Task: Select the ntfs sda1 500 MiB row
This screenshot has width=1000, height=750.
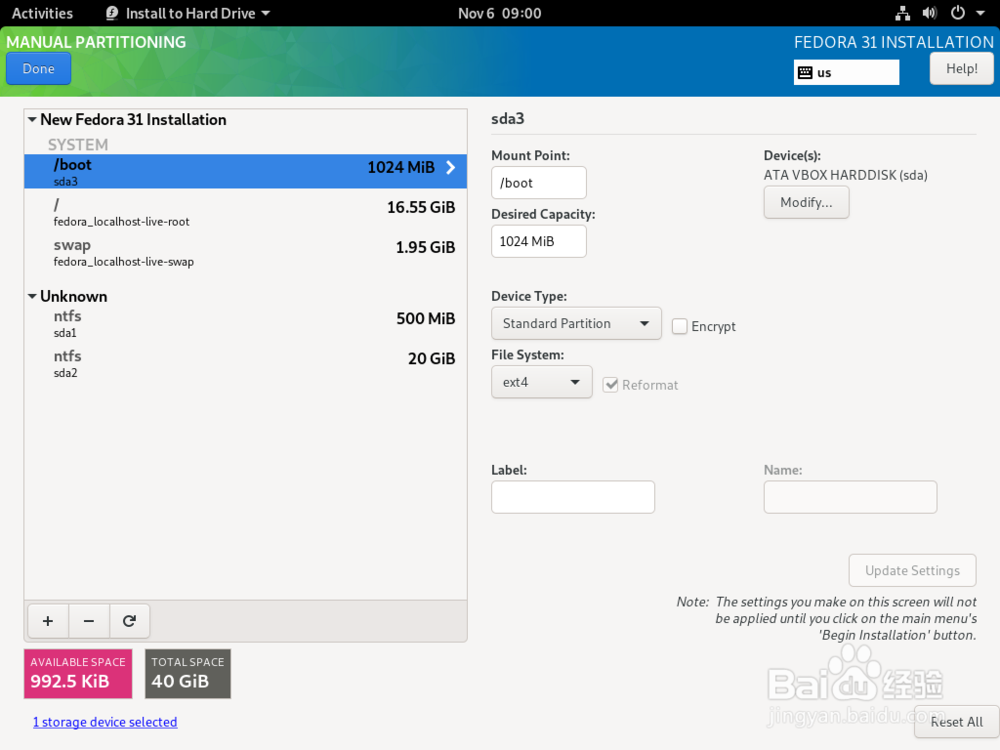Action: coord(246,323)
